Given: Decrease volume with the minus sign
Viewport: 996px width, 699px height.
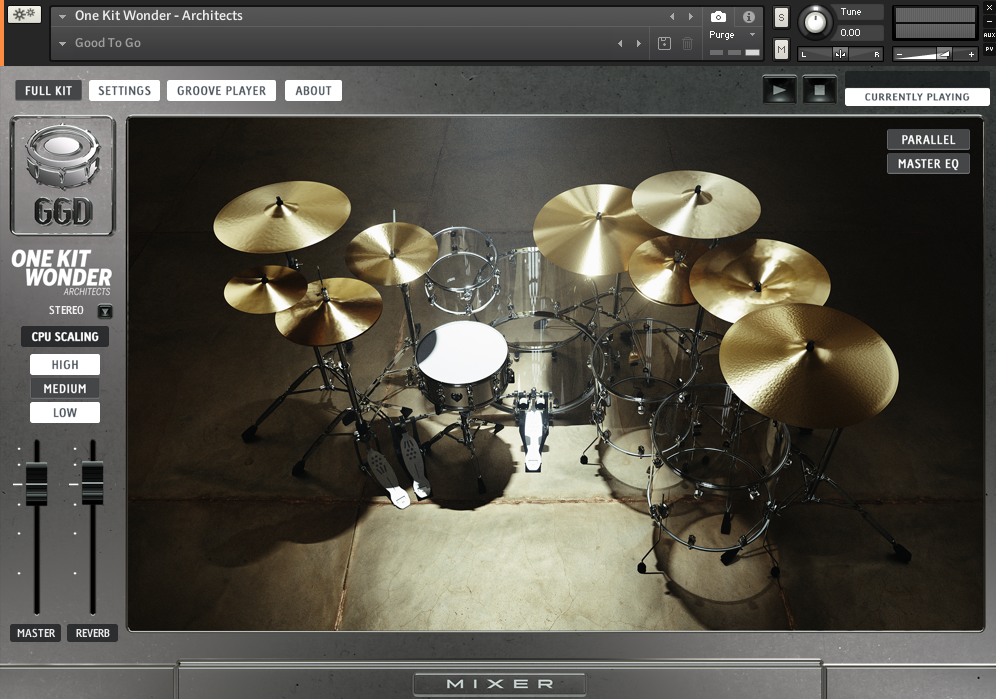Looking at the screenshot, I should (x=899, y=55).
